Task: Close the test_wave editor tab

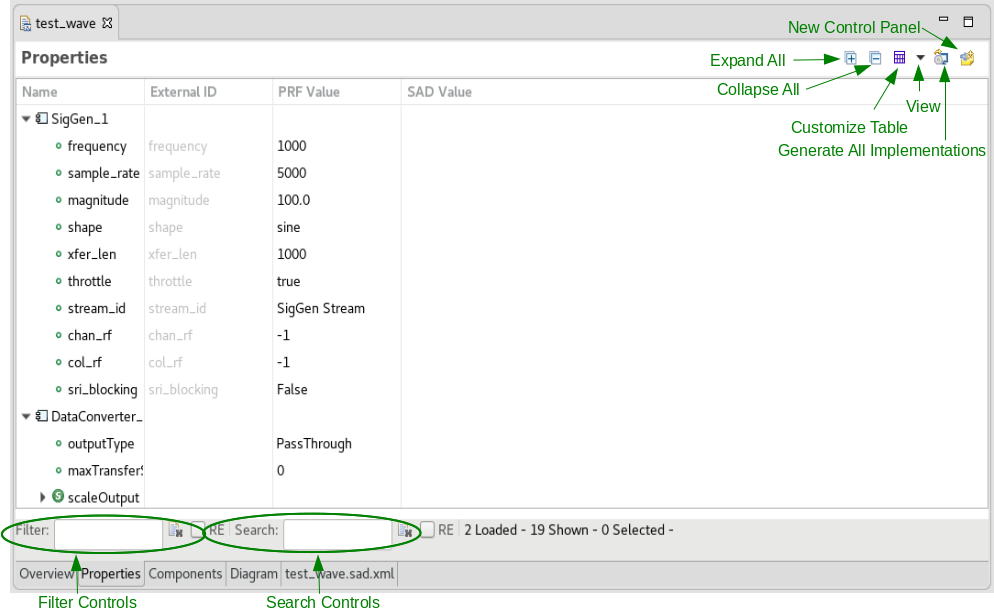Action: (x=107, y=22)
